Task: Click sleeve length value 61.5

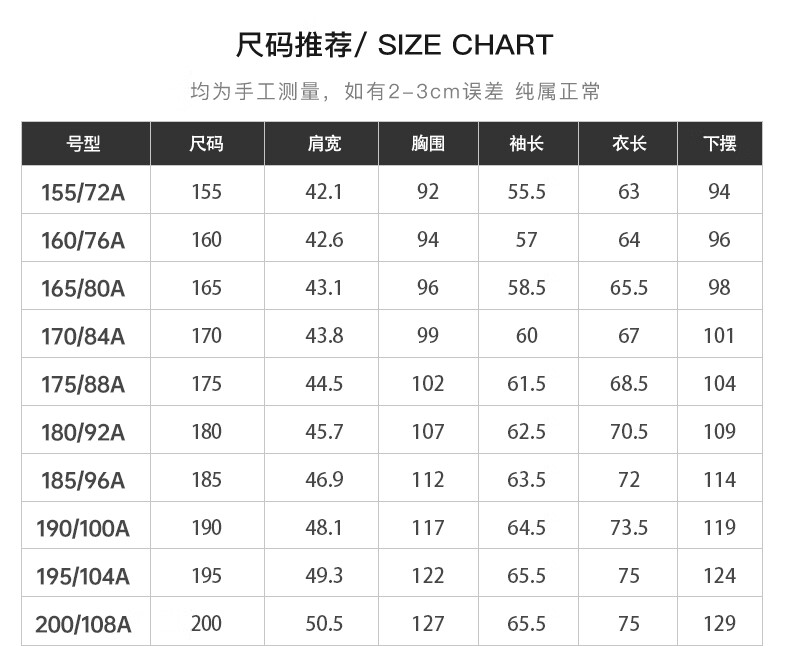Action: click(527, 384)
